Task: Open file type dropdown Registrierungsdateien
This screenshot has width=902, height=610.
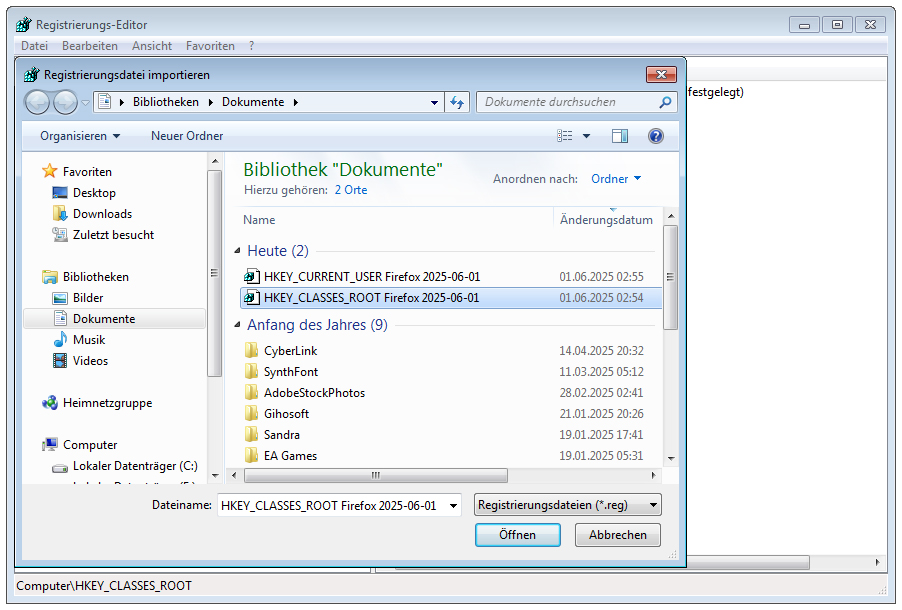Action: coord(567,506)
